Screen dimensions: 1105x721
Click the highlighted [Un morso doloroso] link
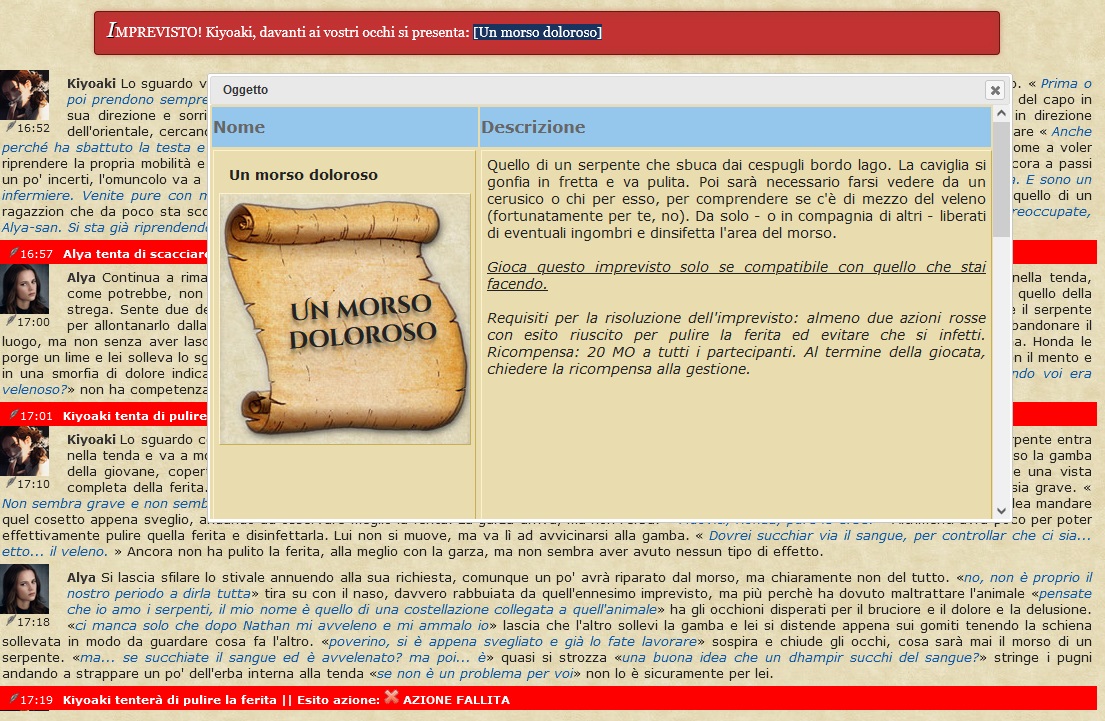pos(537,32)
